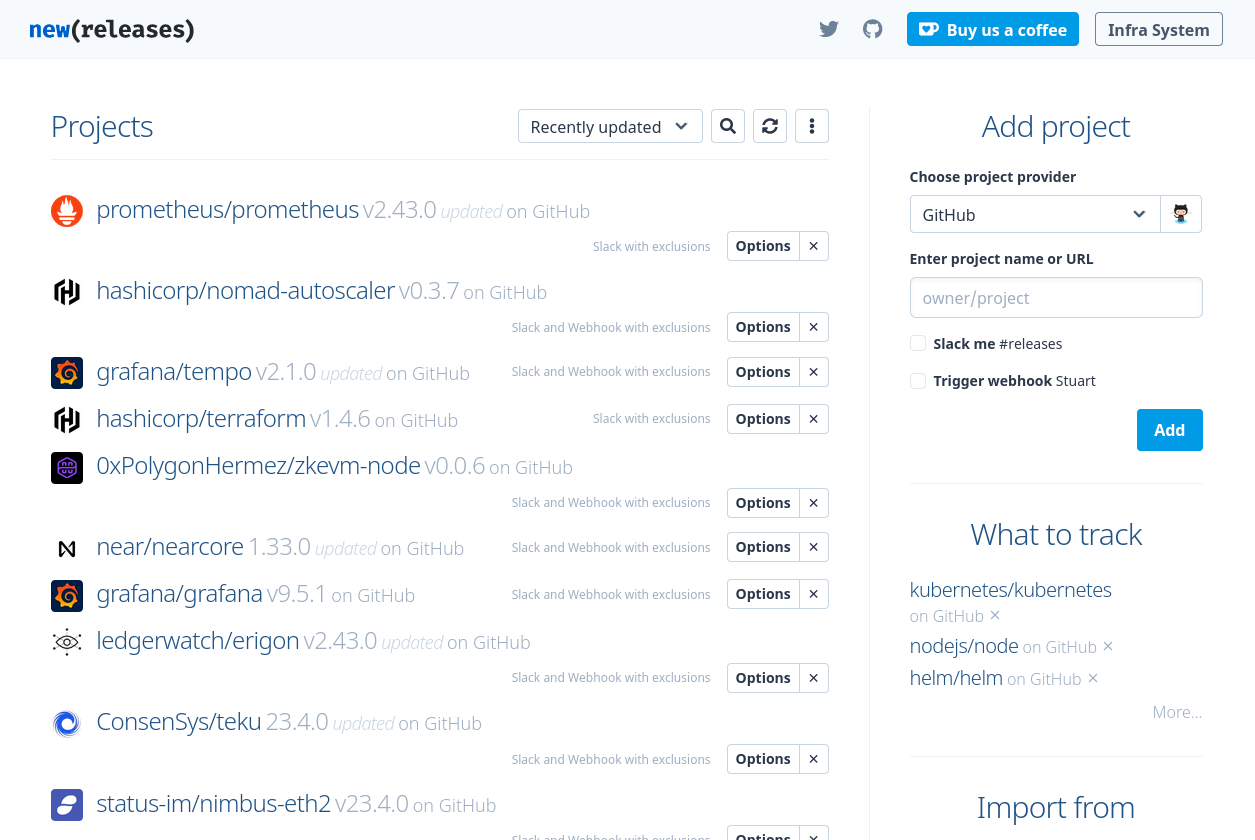Check the Trigger webhook Stuart checkbox
1255x840 pixels.
click(x=918, y=381)
